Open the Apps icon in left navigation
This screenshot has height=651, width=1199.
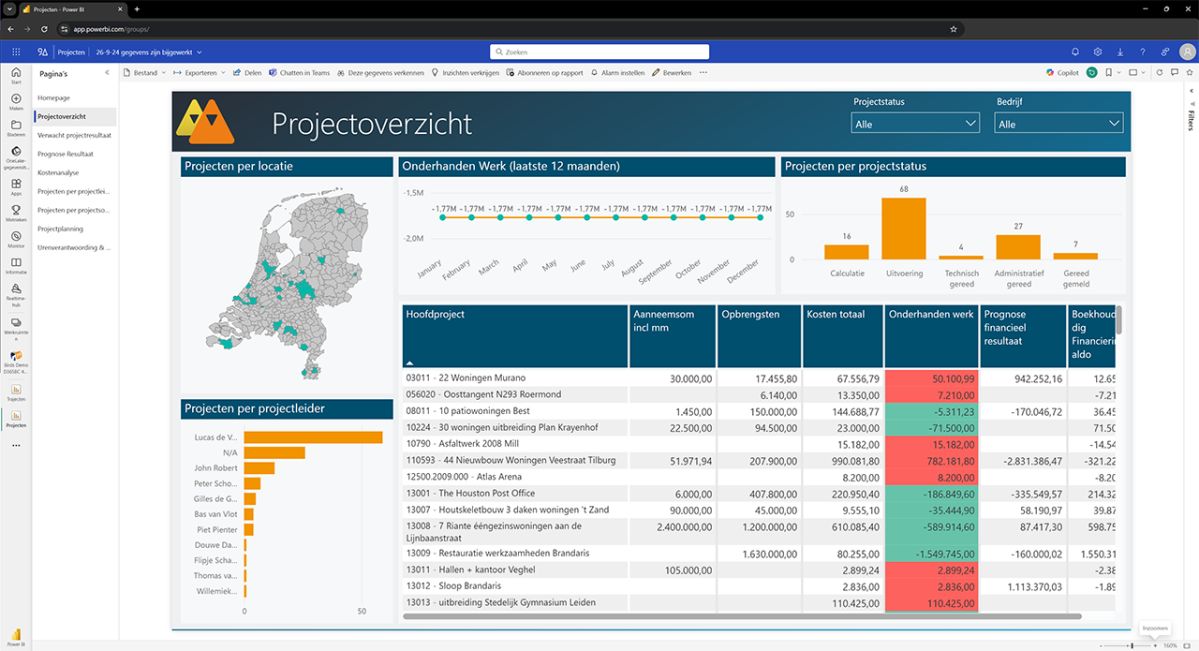(x=16, y=184)
